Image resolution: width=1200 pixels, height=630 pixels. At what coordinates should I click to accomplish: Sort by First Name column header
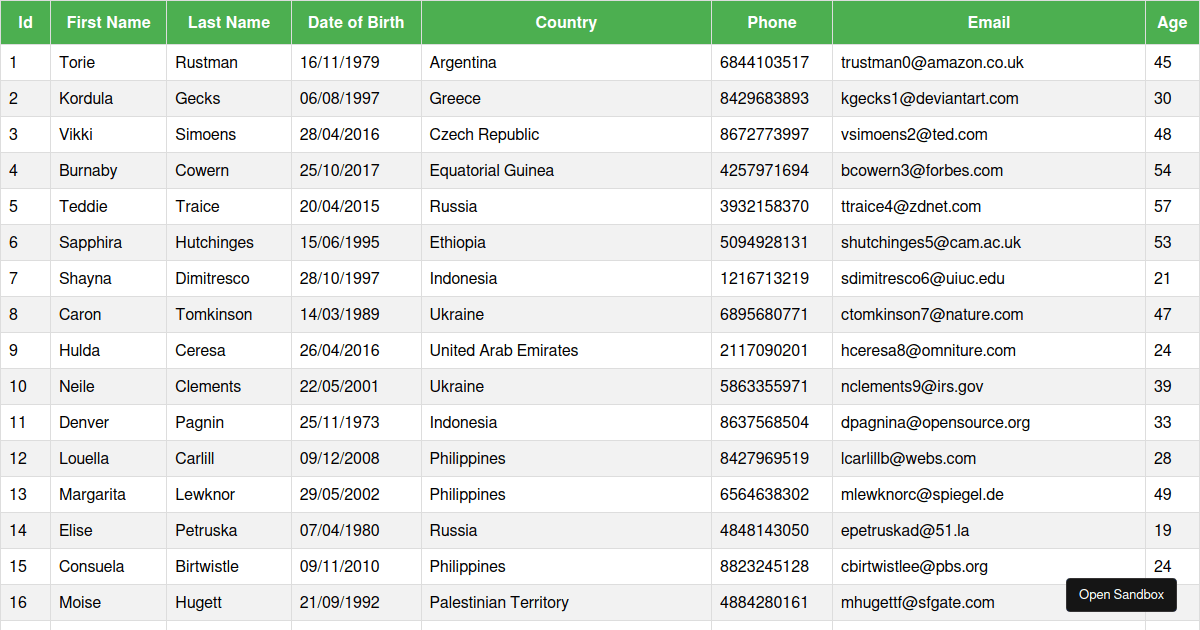click(109, 22)
